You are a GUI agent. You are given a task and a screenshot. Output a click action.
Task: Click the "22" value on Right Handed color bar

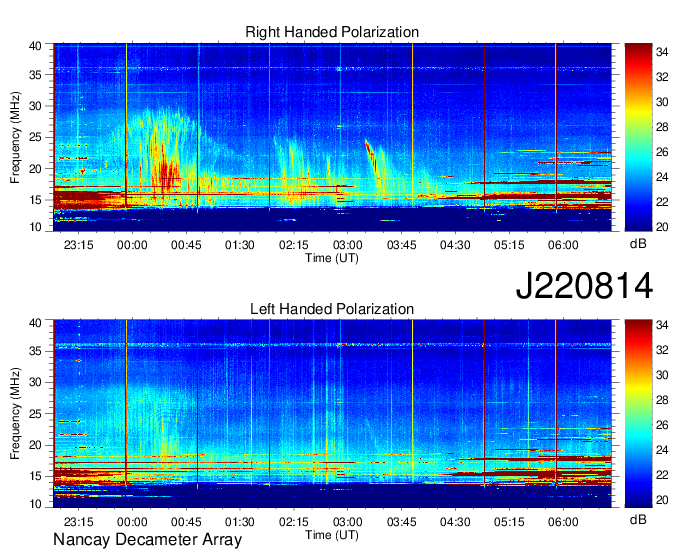[662, 202]
